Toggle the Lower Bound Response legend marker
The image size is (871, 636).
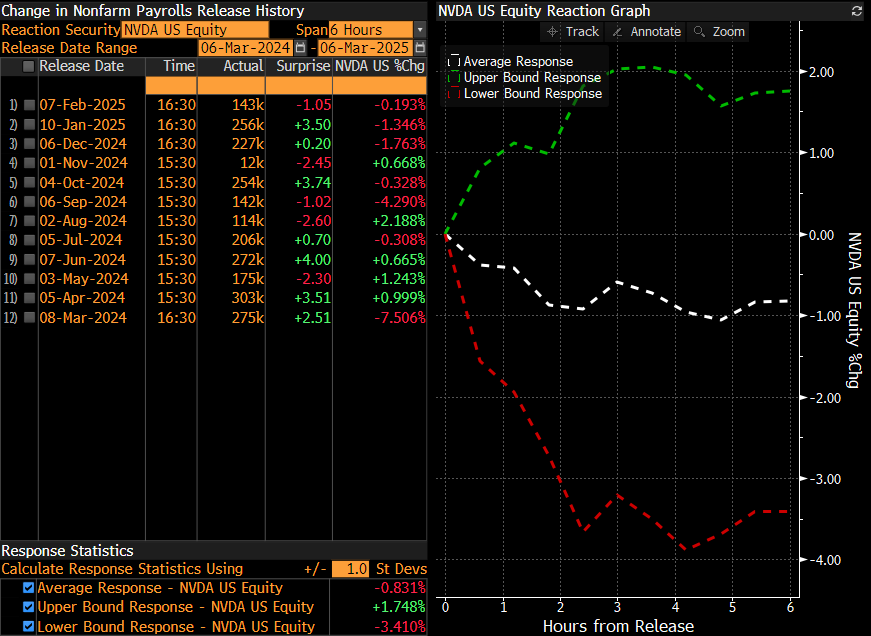pyautogui.click(x=454, y=94)
